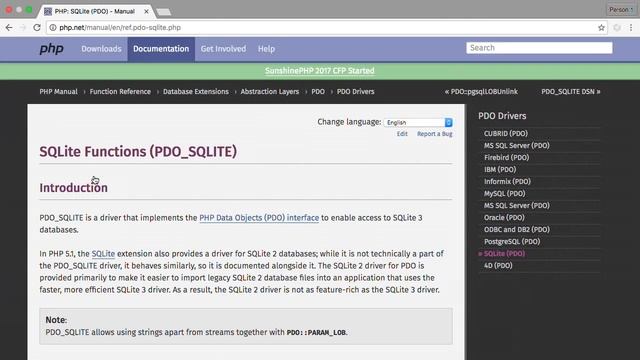This screenshot has height=360, width=640.
Task: Open a new browser tab
Action: tap(164, 12)
